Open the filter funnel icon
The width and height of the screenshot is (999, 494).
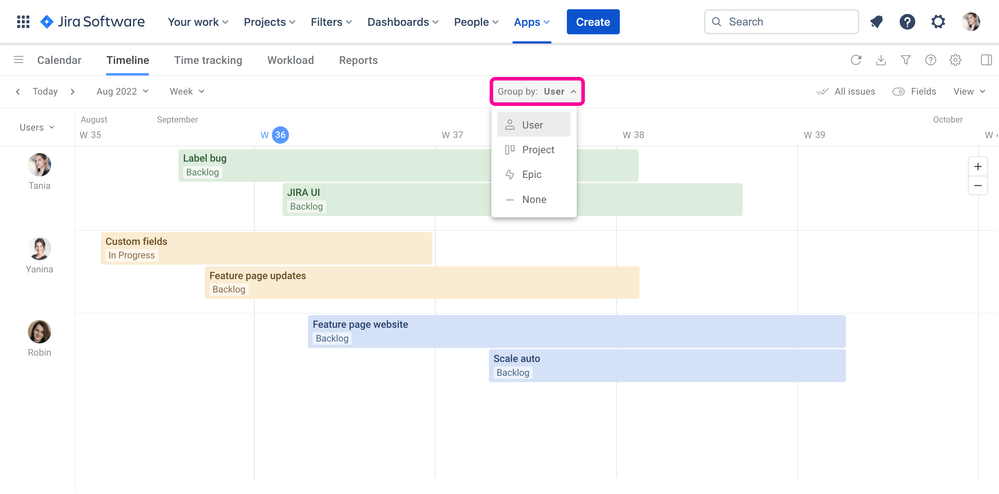905,60
